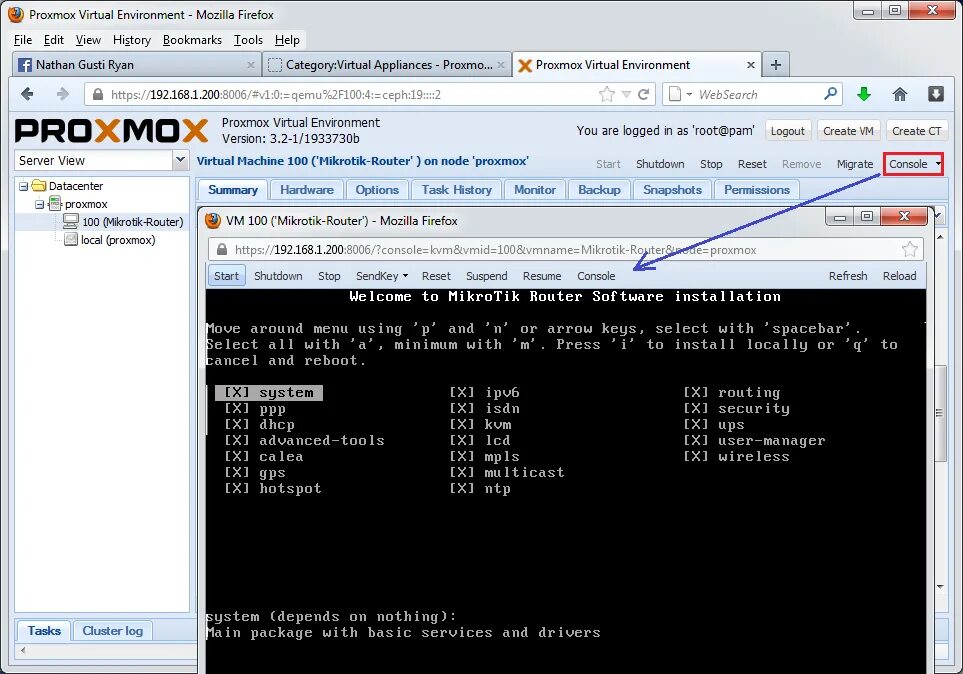Select local (proxmox) storage in tree
The height and width of the screenshot is (674, 963).
(x=118, y=240)
